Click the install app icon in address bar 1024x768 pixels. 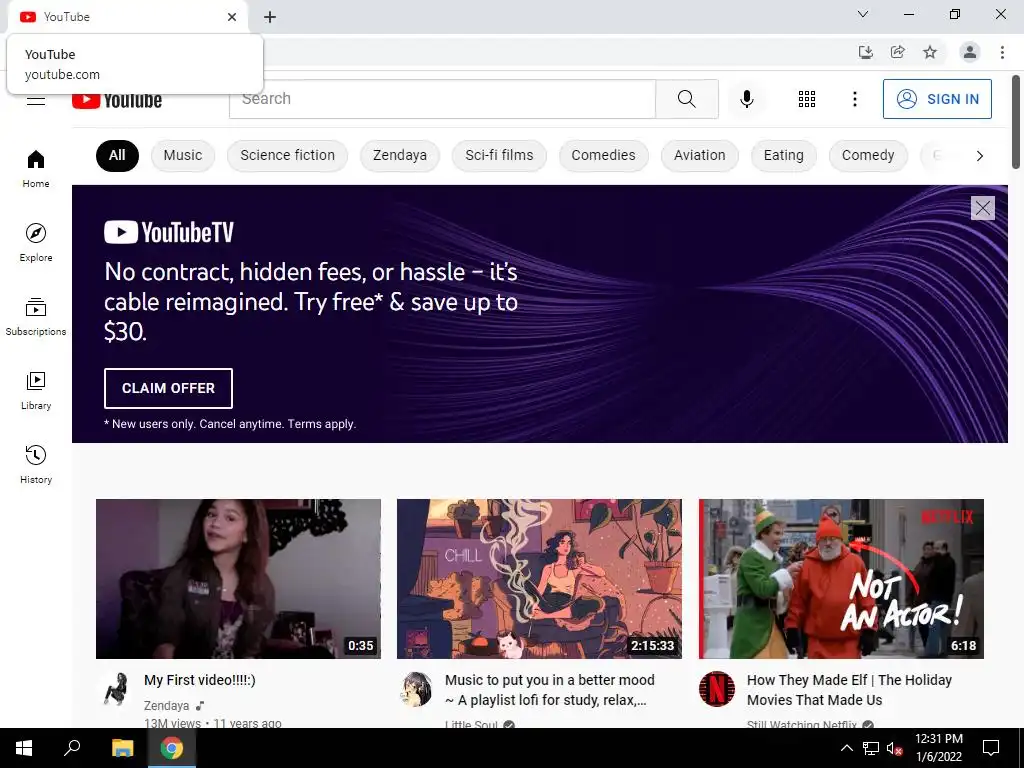pyautogui.click(x=865, y=52)
